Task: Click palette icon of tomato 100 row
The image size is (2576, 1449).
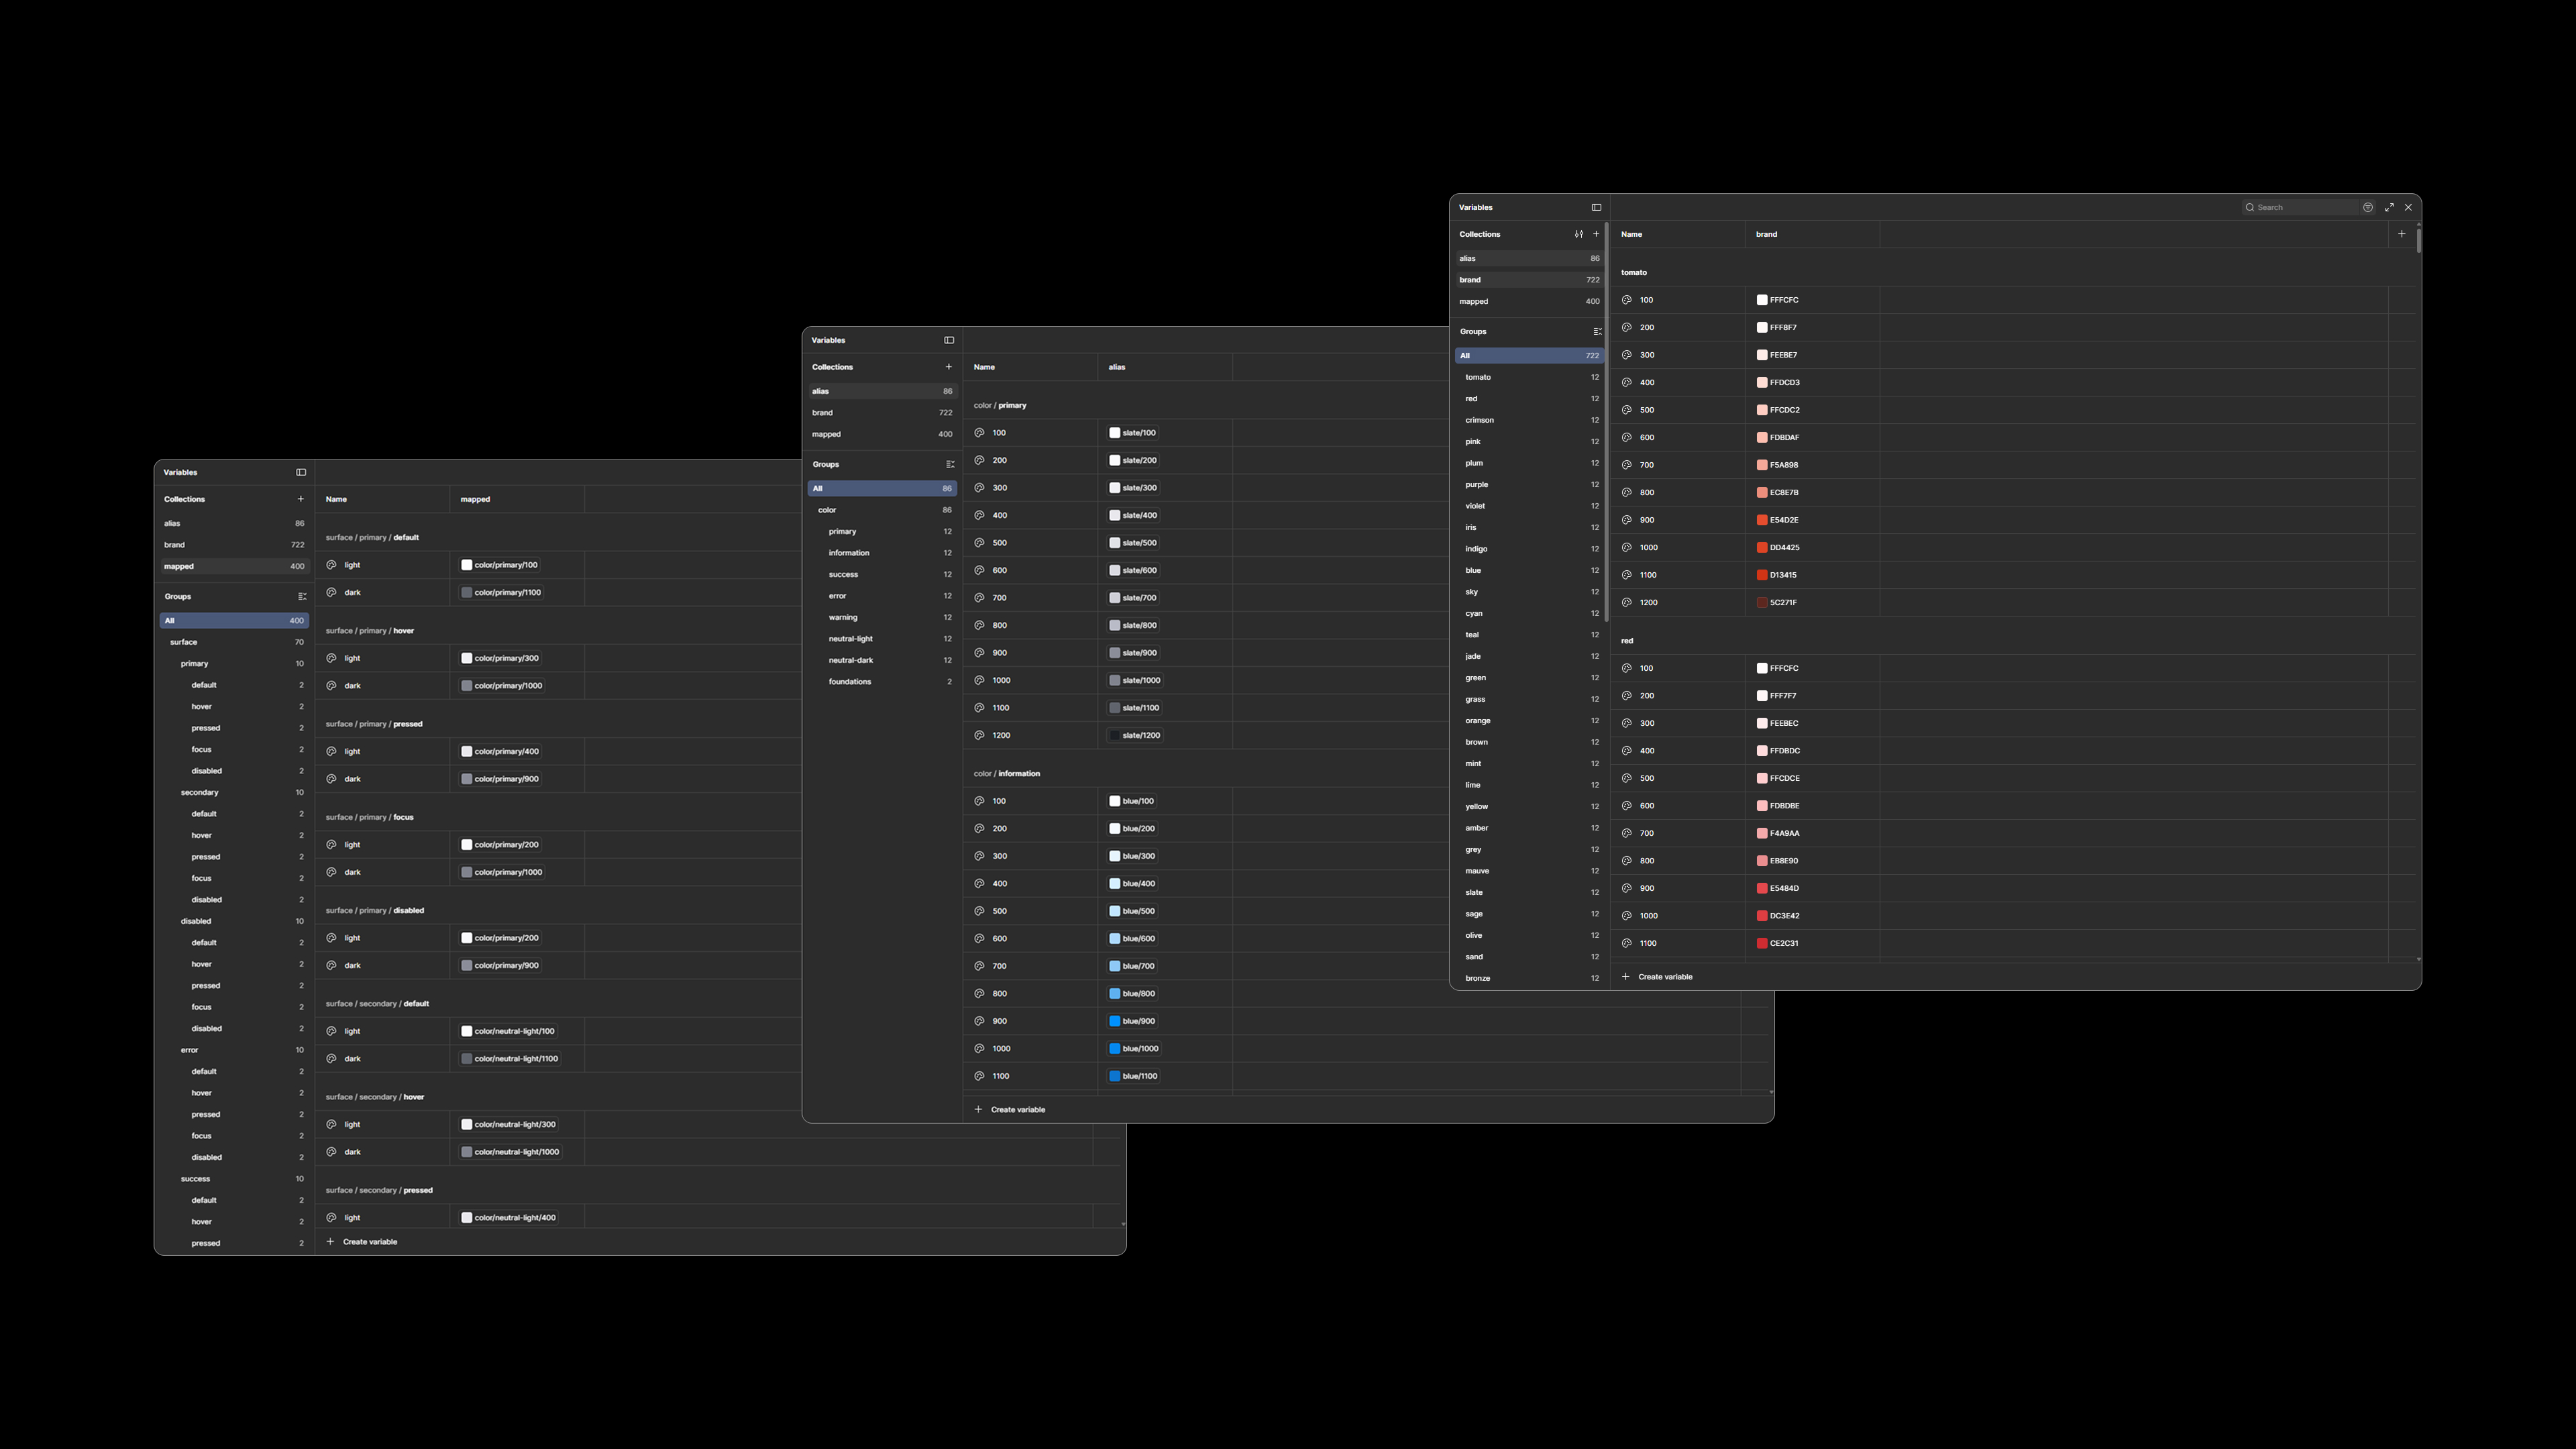Action: (1627, 300)
